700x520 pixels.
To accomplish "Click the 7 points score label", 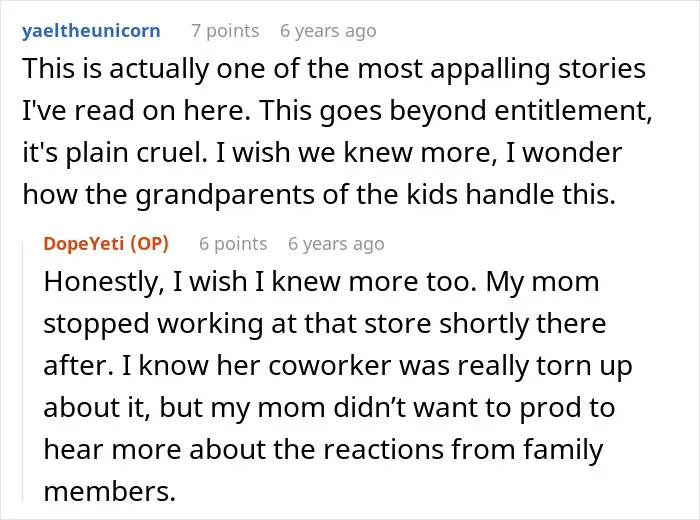I will [225, 31].
